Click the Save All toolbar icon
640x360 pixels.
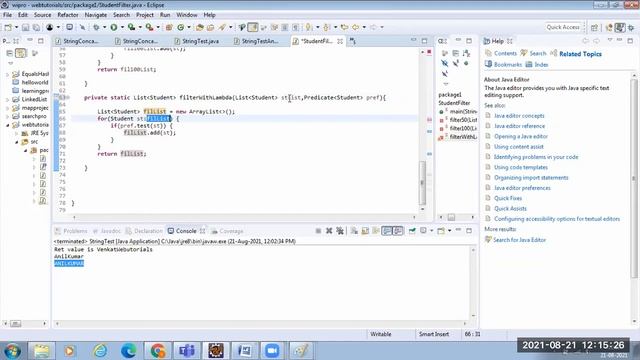(x=36, y=27)
